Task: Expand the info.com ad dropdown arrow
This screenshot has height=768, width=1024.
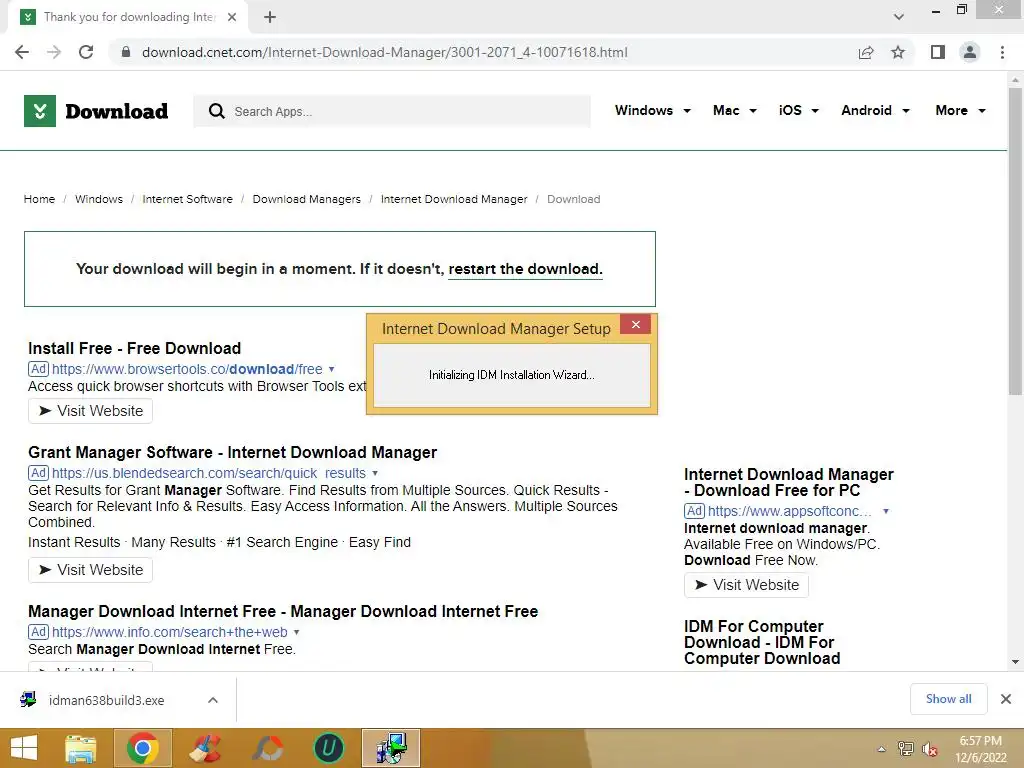Action: click(296, 632)
